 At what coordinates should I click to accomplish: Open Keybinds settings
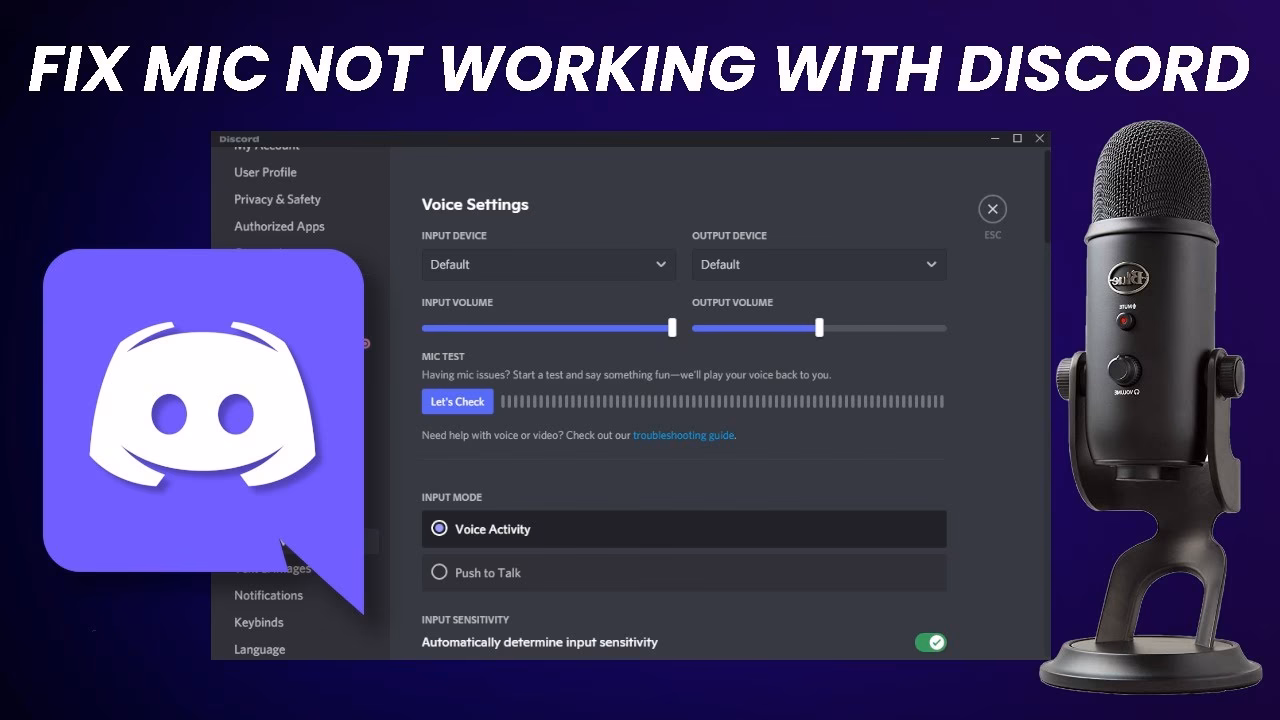coord(259,622)
